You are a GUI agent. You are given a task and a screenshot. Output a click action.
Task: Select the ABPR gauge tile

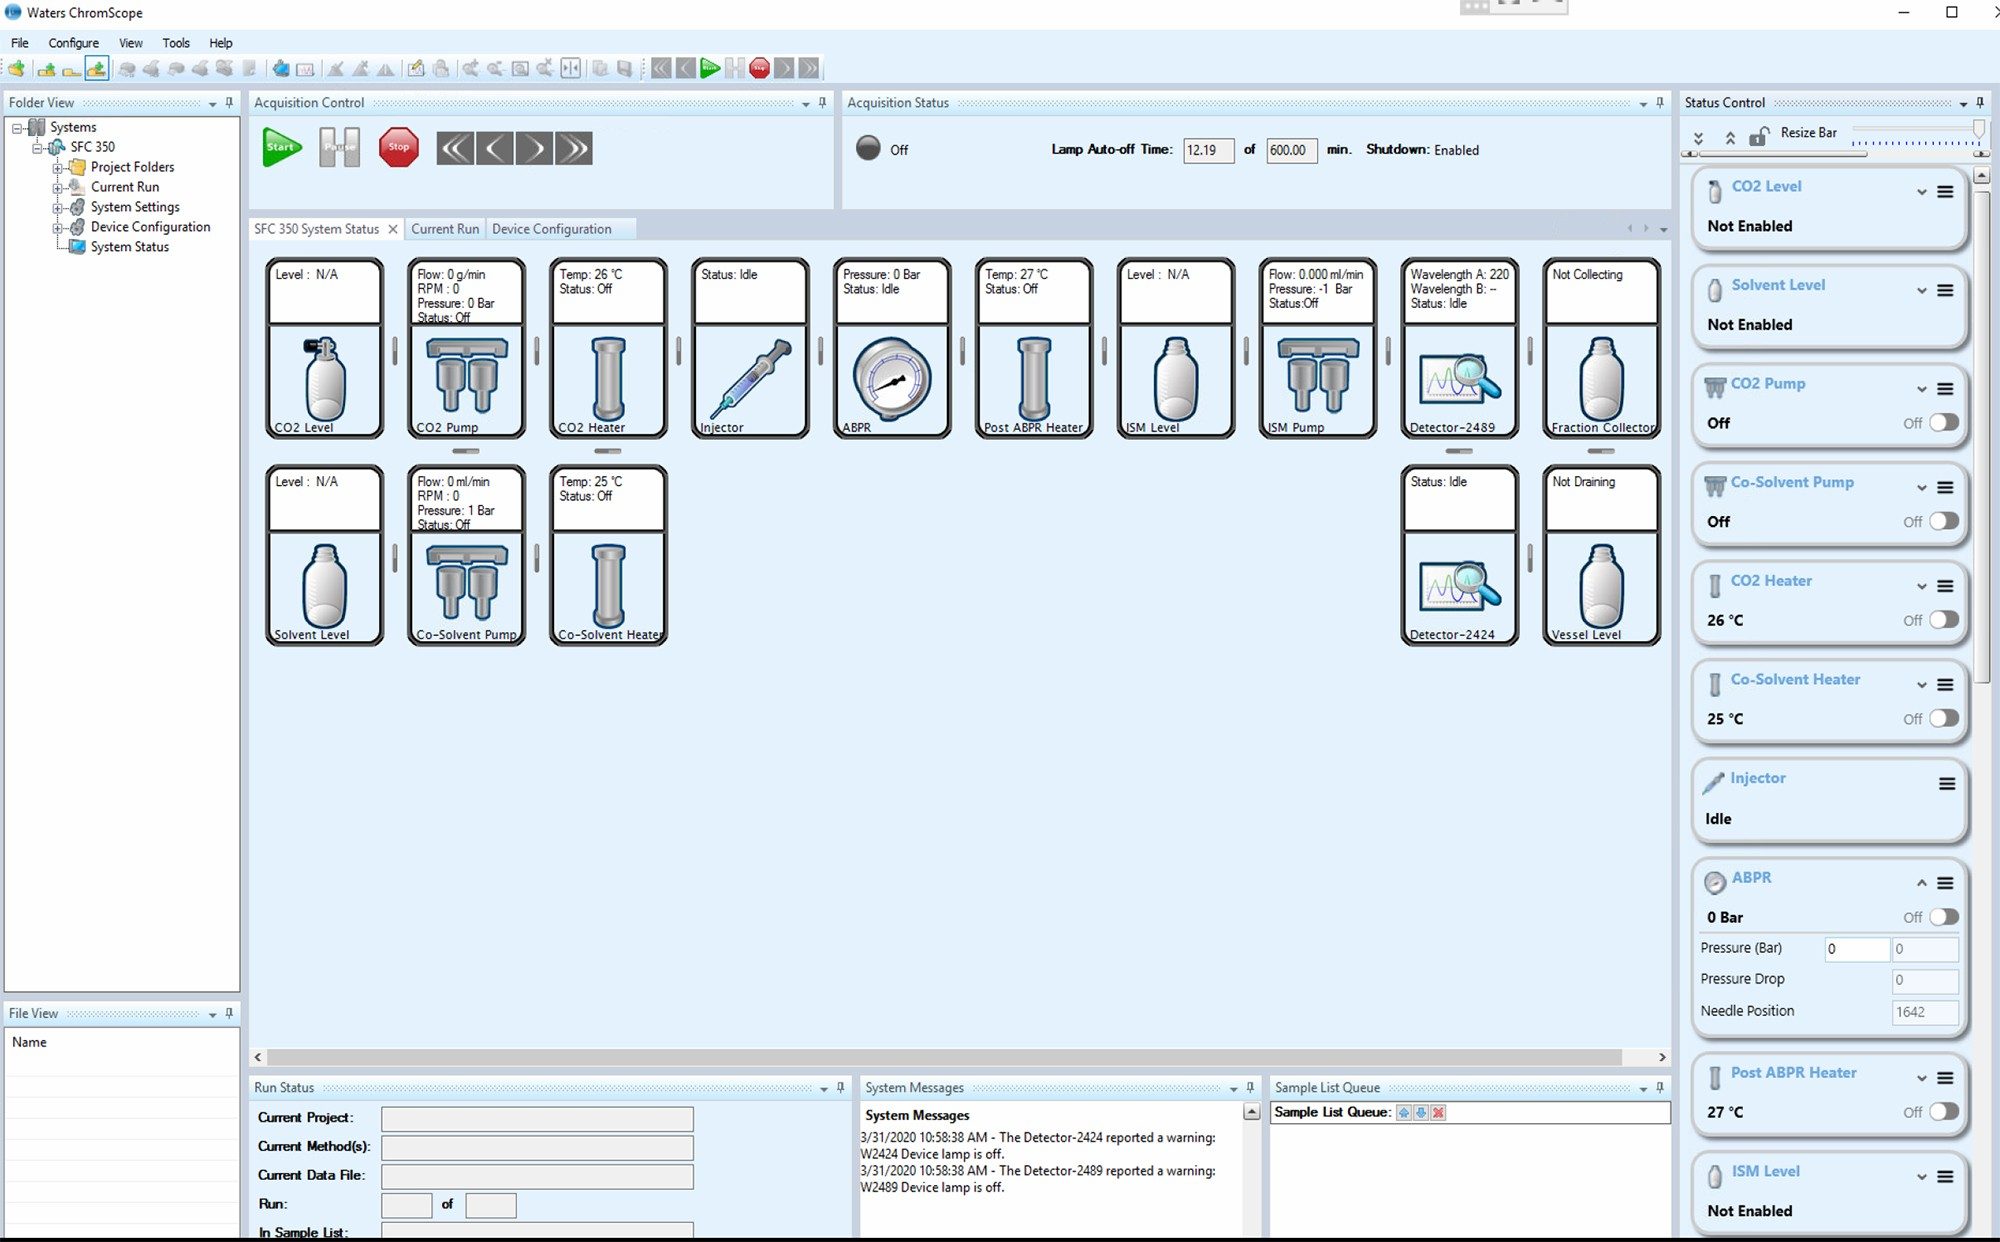pos(892,348)
